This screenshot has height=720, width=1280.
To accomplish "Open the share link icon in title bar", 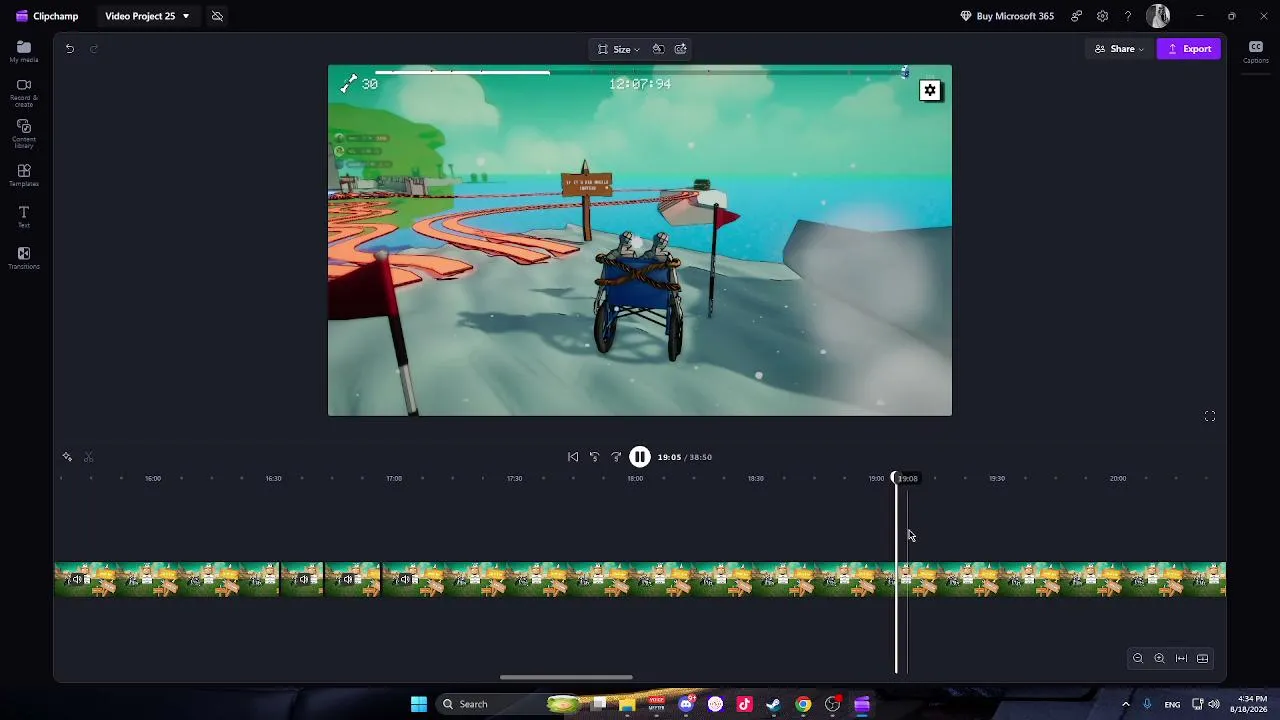I will 1076,16.
